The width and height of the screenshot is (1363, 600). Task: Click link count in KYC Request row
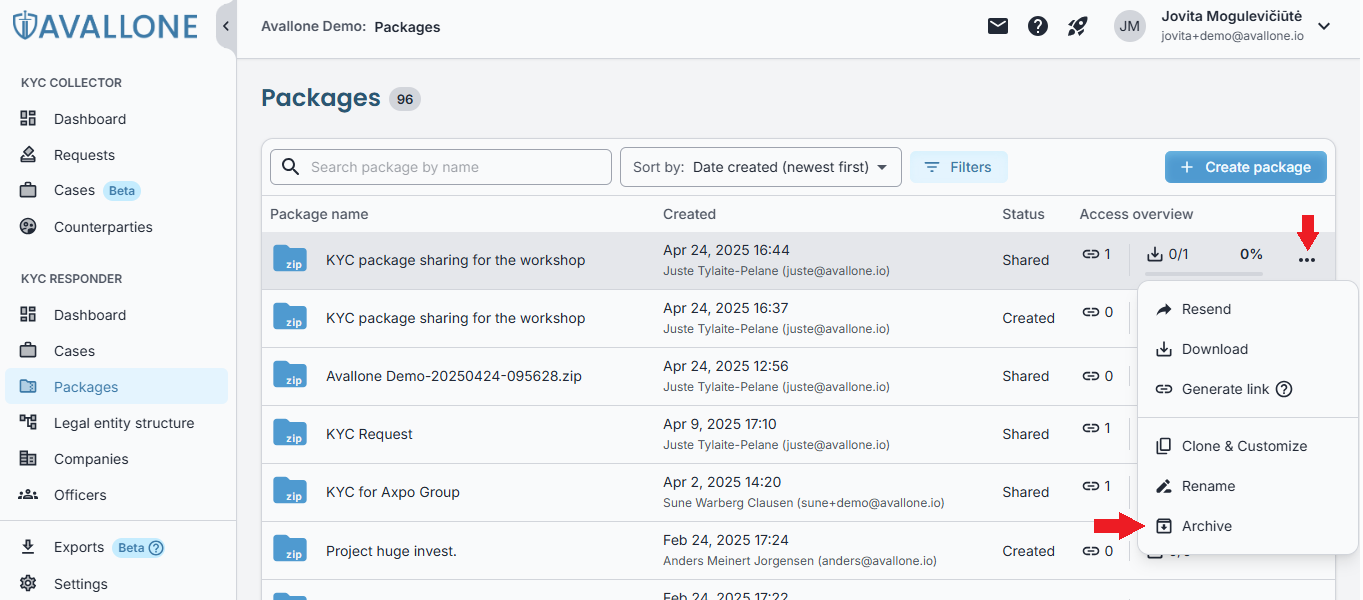[x=1097, y=428]
